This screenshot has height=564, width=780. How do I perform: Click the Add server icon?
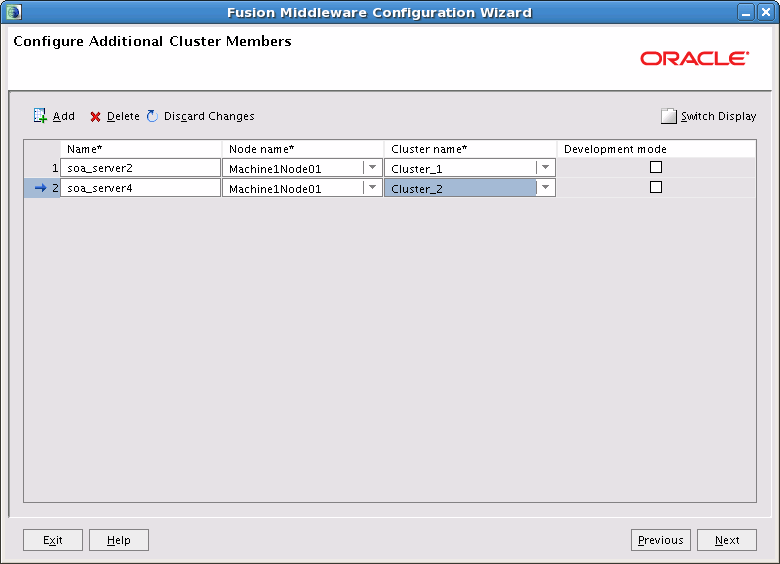(40, 116)
